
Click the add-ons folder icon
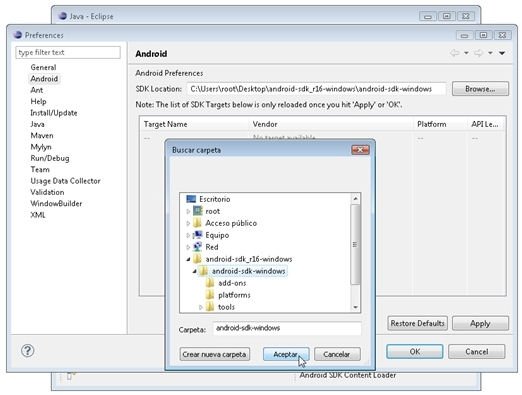[x=210, y=283]
